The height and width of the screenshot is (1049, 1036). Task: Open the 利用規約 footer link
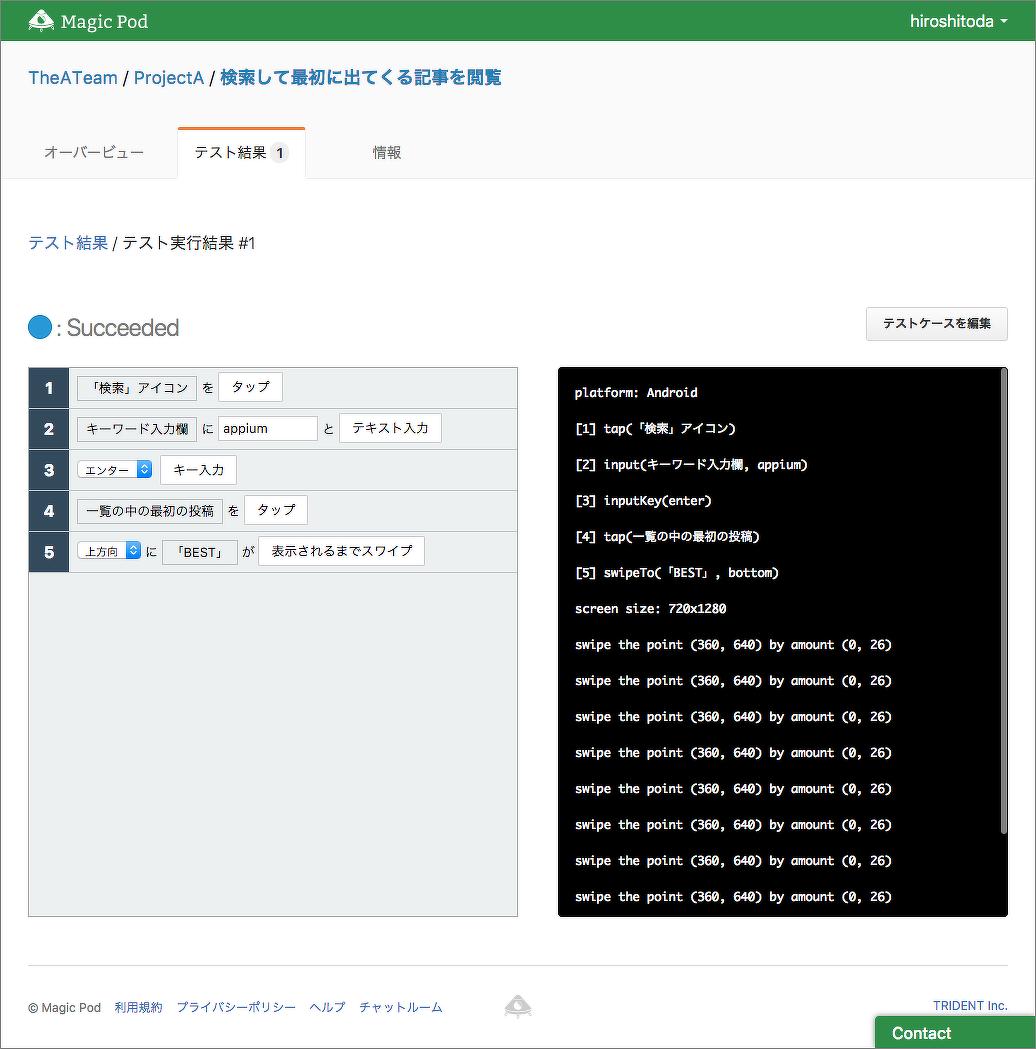pos(138,1007)
